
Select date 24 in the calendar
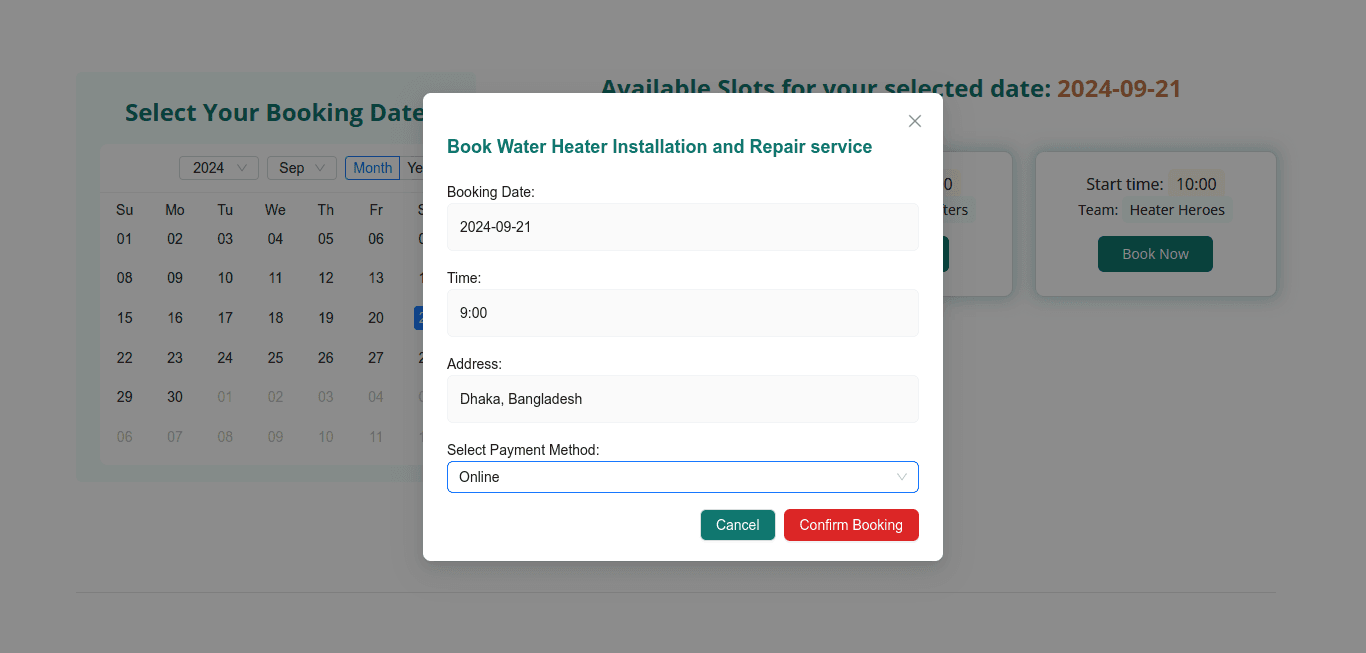[x=225, y=358]
